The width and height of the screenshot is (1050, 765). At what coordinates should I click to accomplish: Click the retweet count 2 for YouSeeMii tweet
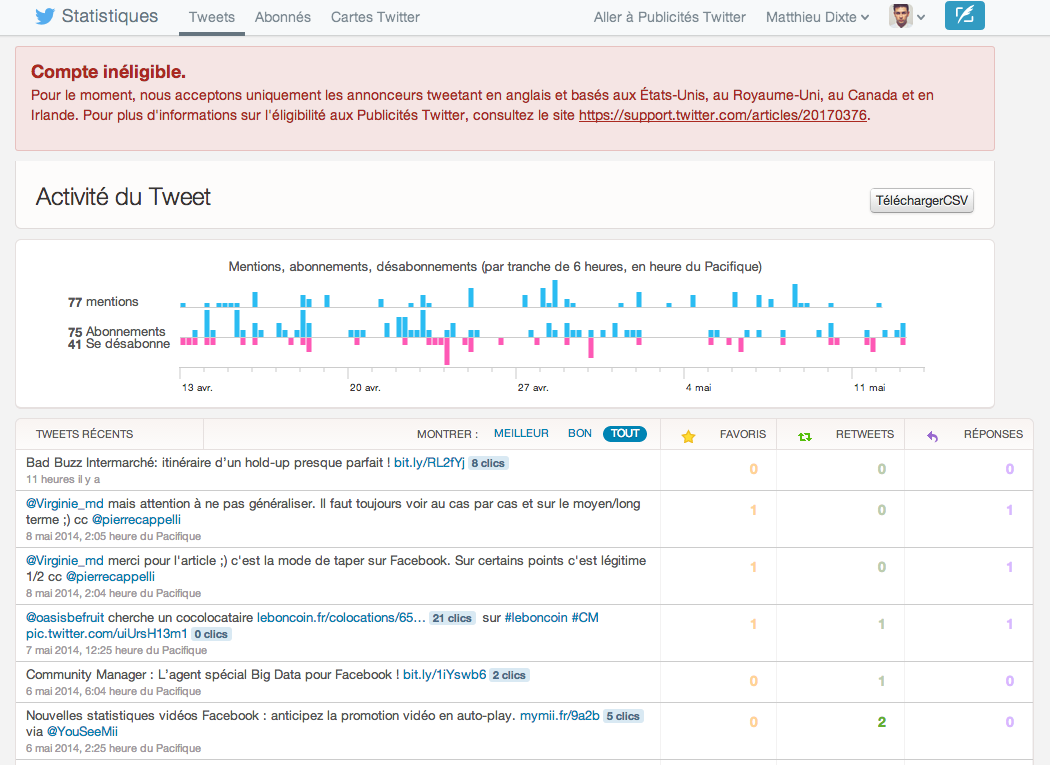tap(881, 722)
